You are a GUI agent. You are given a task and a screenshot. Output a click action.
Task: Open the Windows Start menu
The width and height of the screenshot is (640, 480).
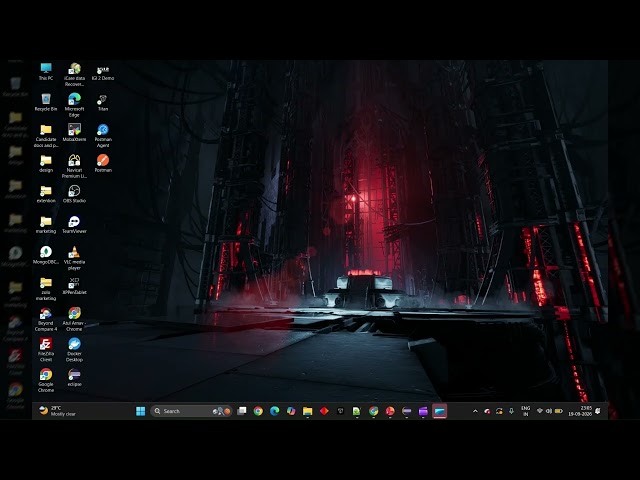coord(140,411)
